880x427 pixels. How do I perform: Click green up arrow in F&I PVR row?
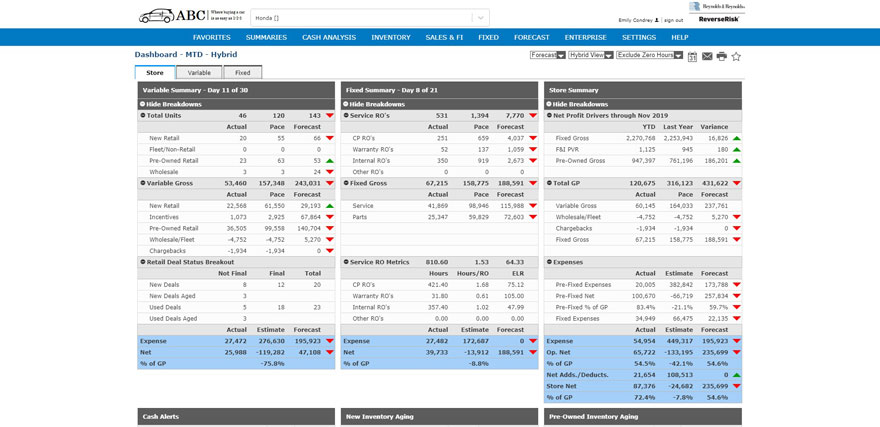coord(736,149)
